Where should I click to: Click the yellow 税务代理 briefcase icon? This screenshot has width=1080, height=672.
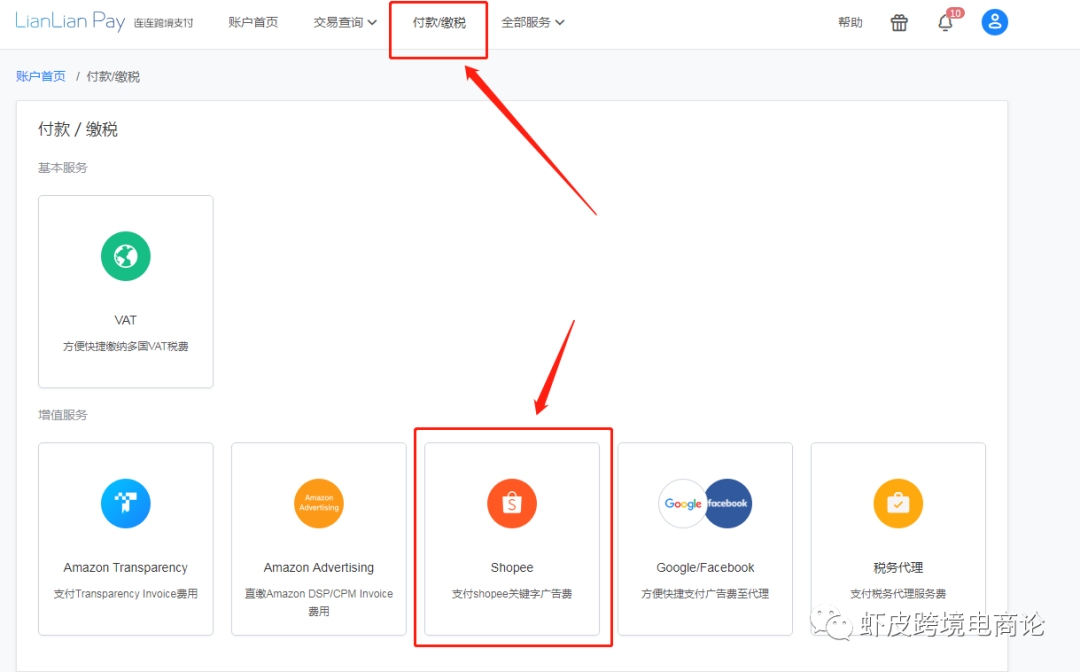(898, 503)
